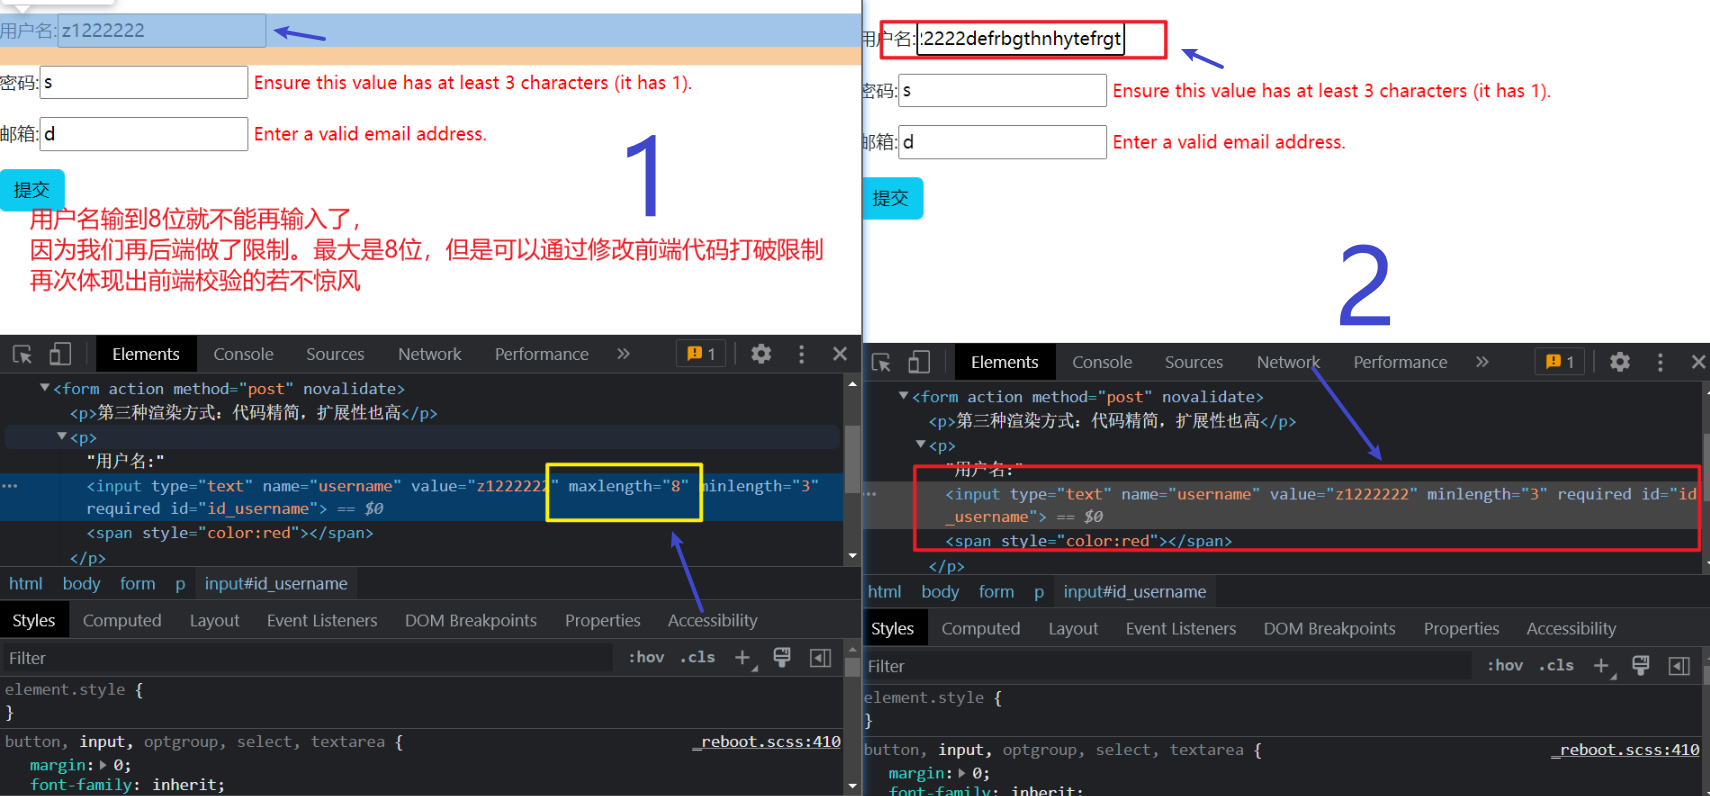This screenshot has height=796, width=1710.
Task: Switch to the Console tab in left DevTools
Action: [243, 354]
